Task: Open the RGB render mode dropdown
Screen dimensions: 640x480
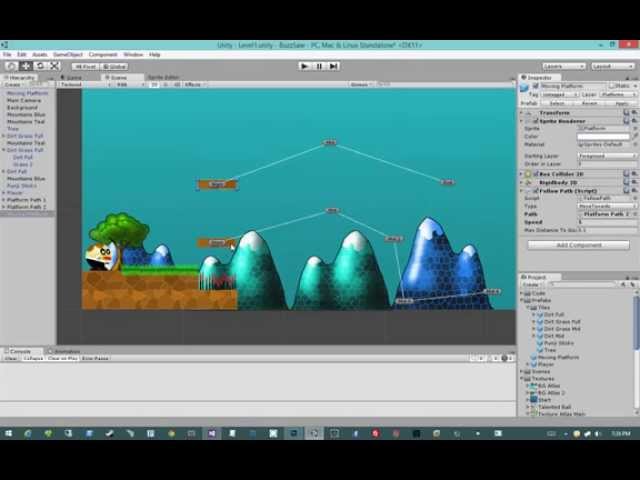Action: 130,84
